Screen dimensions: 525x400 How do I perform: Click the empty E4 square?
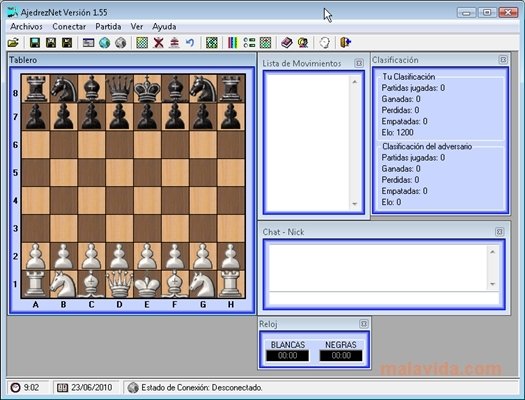[x=147, y=201]
